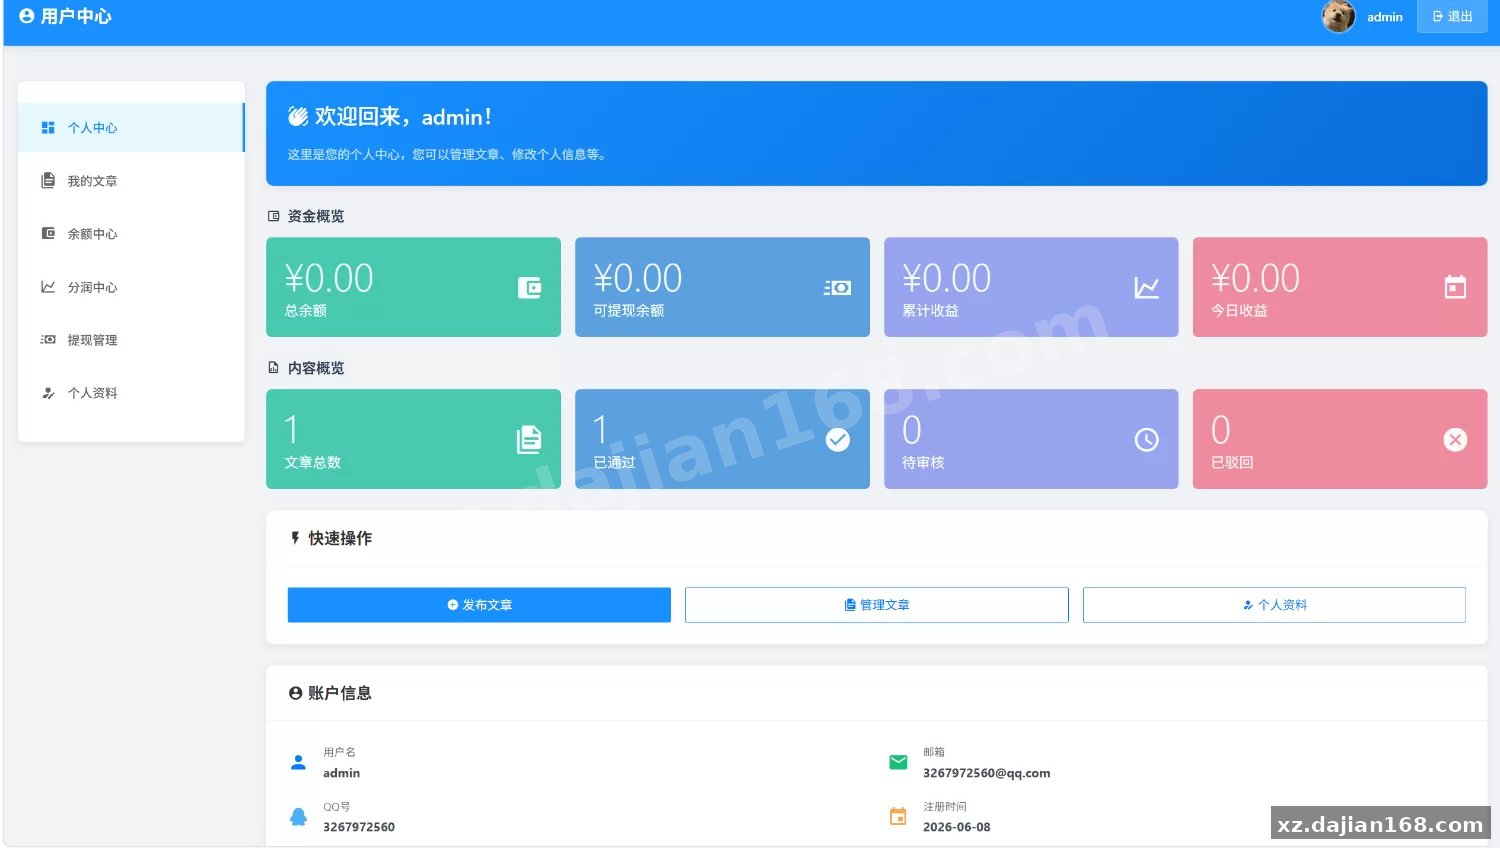Click the account icon beside 账户信息
The width and height of the screenshot is (1500, 848).
[295, 693]
